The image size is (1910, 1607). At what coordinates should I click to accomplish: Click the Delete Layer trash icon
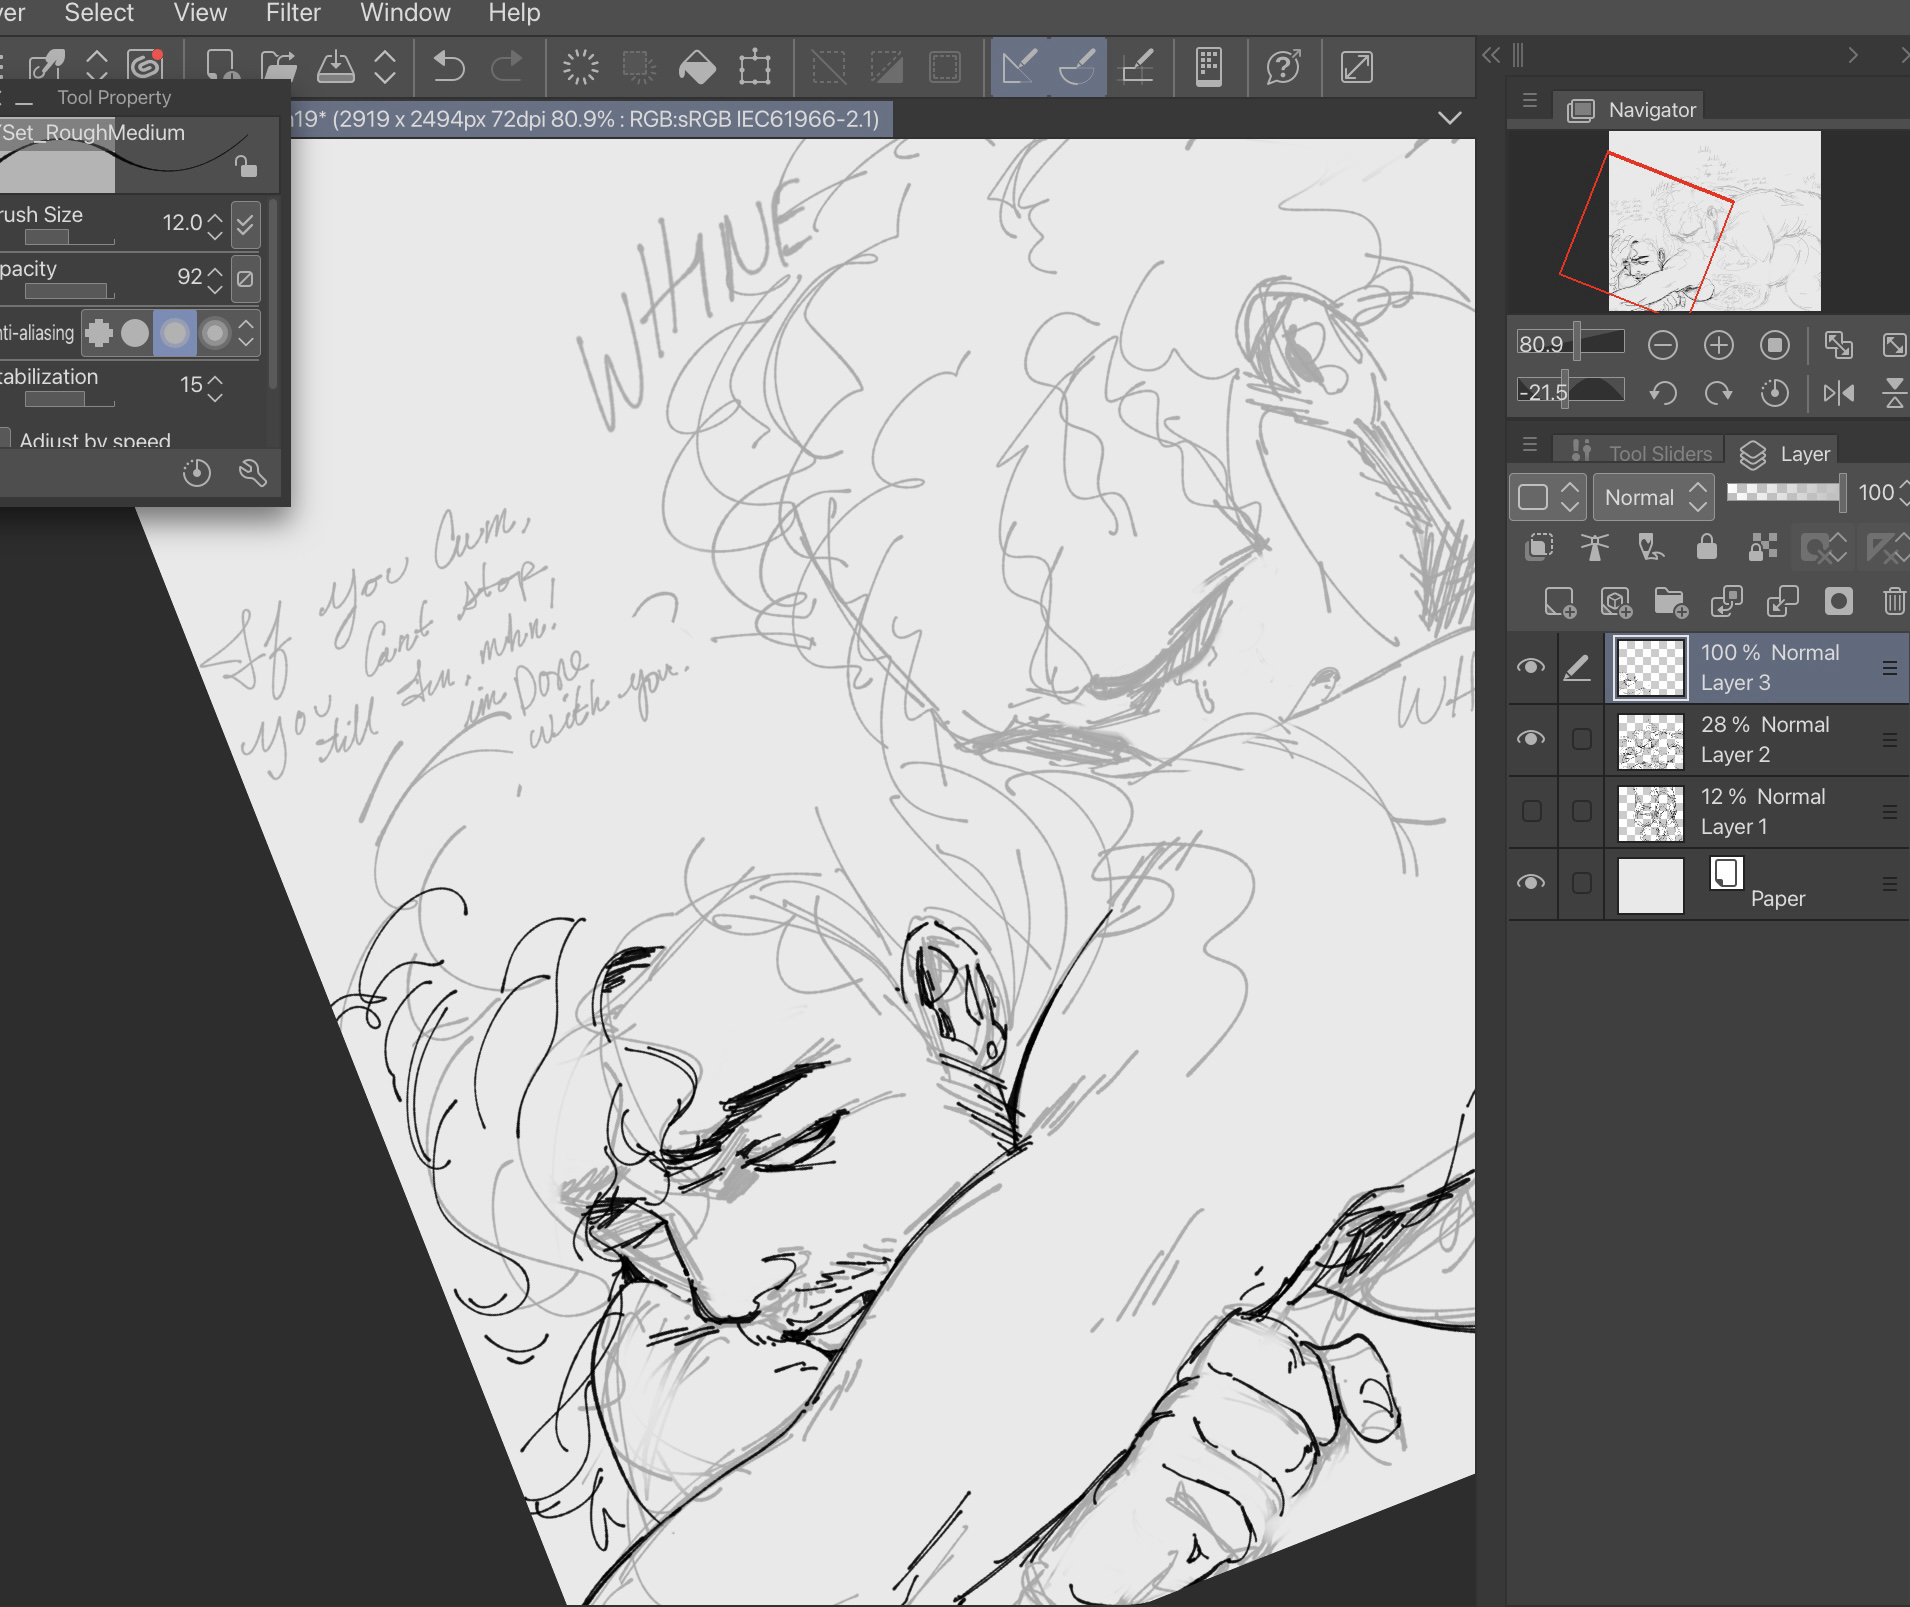coord(1893,602)
